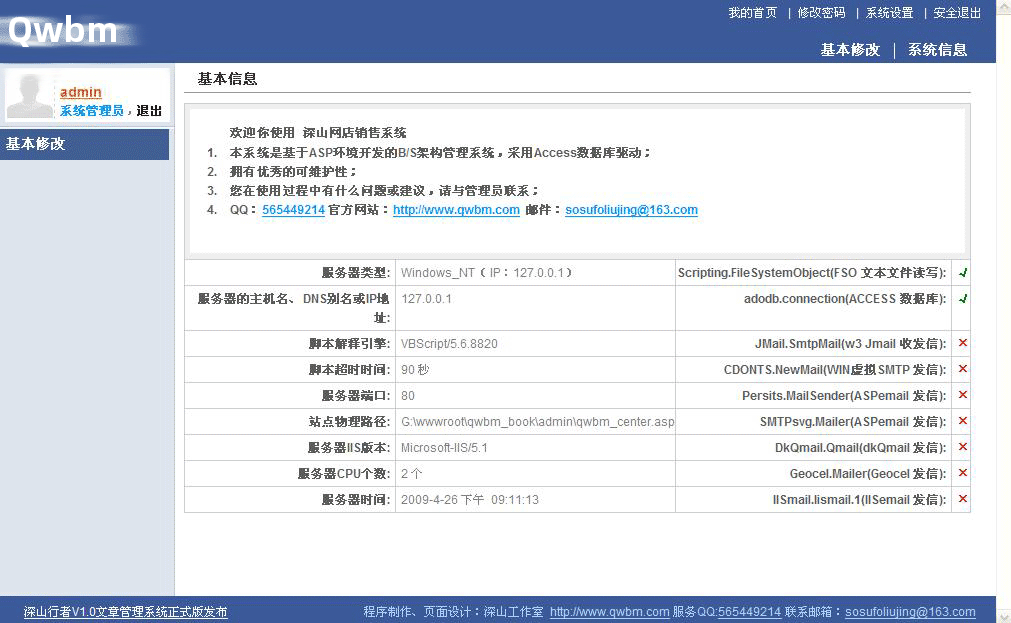Click red X icon for Persits.MailSender

click(x=962, y=395)
